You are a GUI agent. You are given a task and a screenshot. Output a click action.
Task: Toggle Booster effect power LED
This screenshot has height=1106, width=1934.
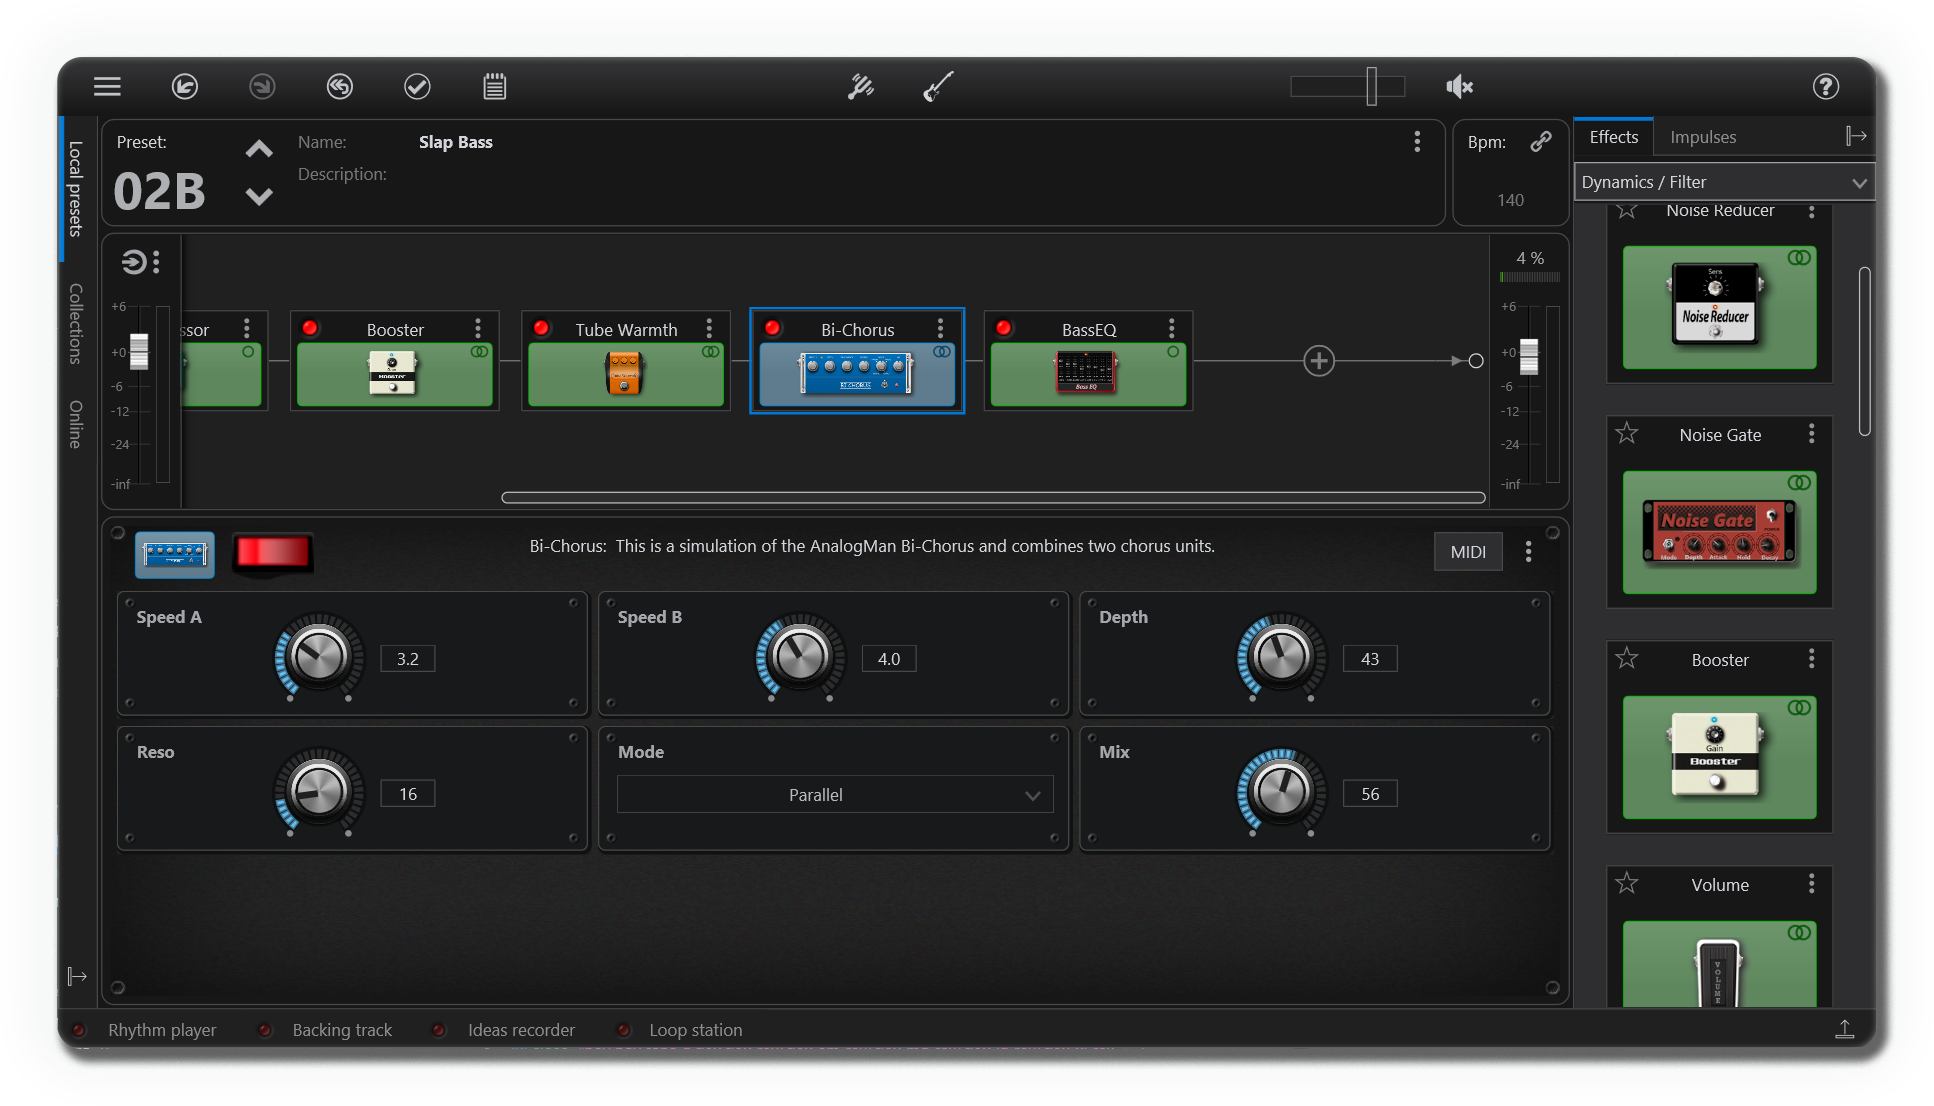point(310,328)
